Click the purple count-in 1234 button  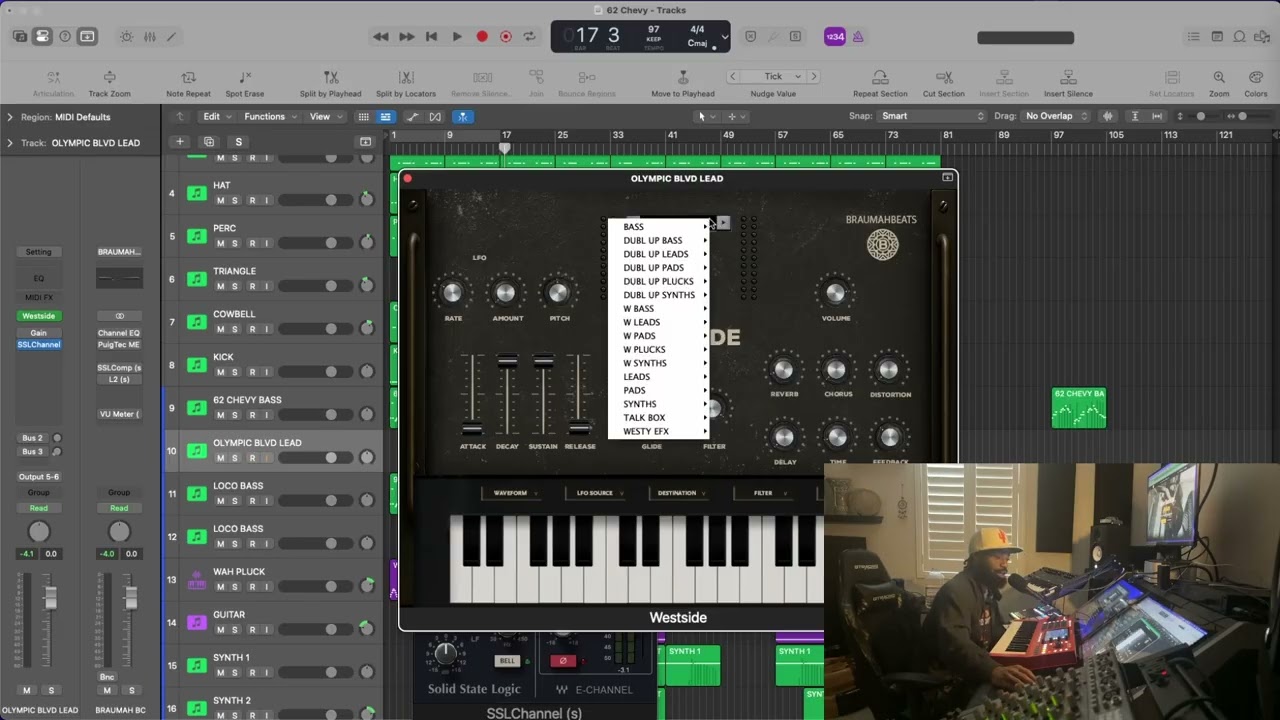point(834,37)
